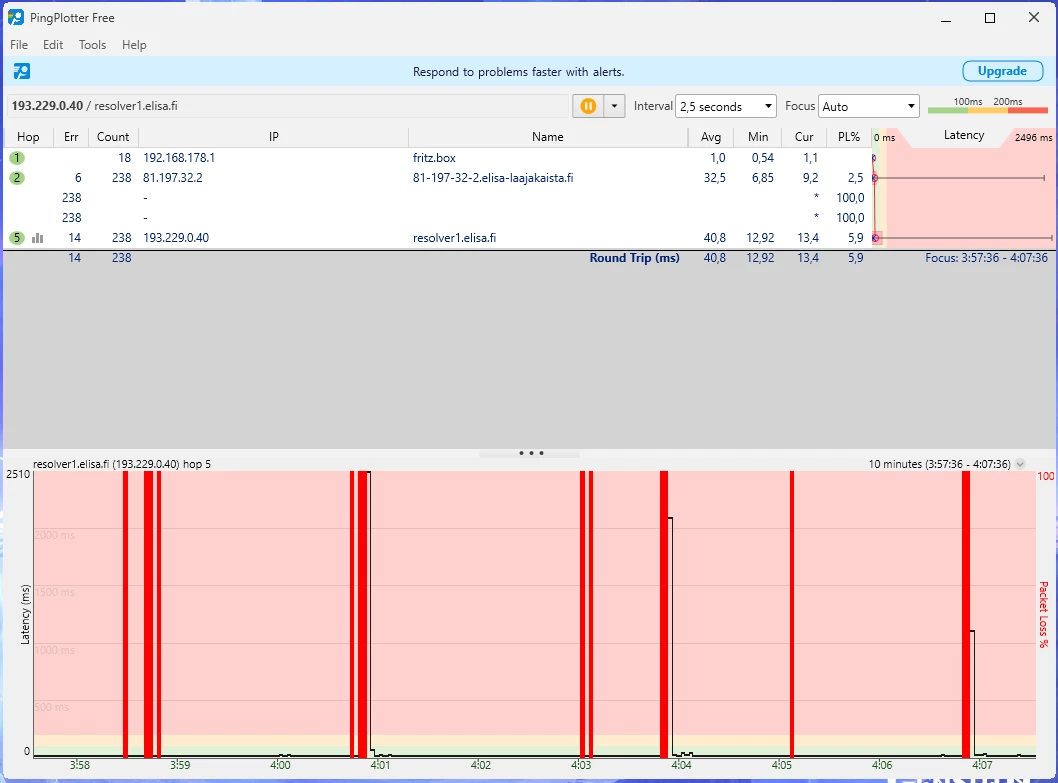Click the Err column header
Image resolution: width=1058 pixels, height=783 pixels.
pos(71,137)
